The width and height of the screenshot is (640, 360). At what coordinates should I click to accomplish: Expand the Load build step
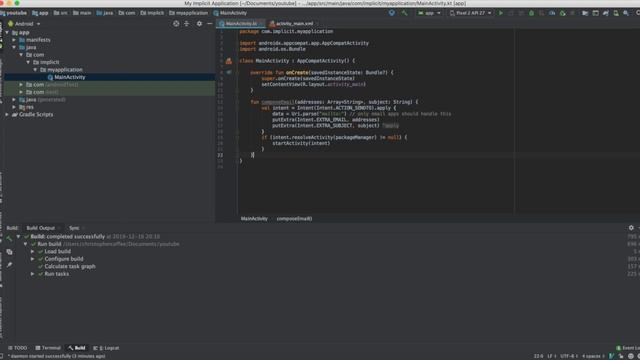tap(32, 251)
